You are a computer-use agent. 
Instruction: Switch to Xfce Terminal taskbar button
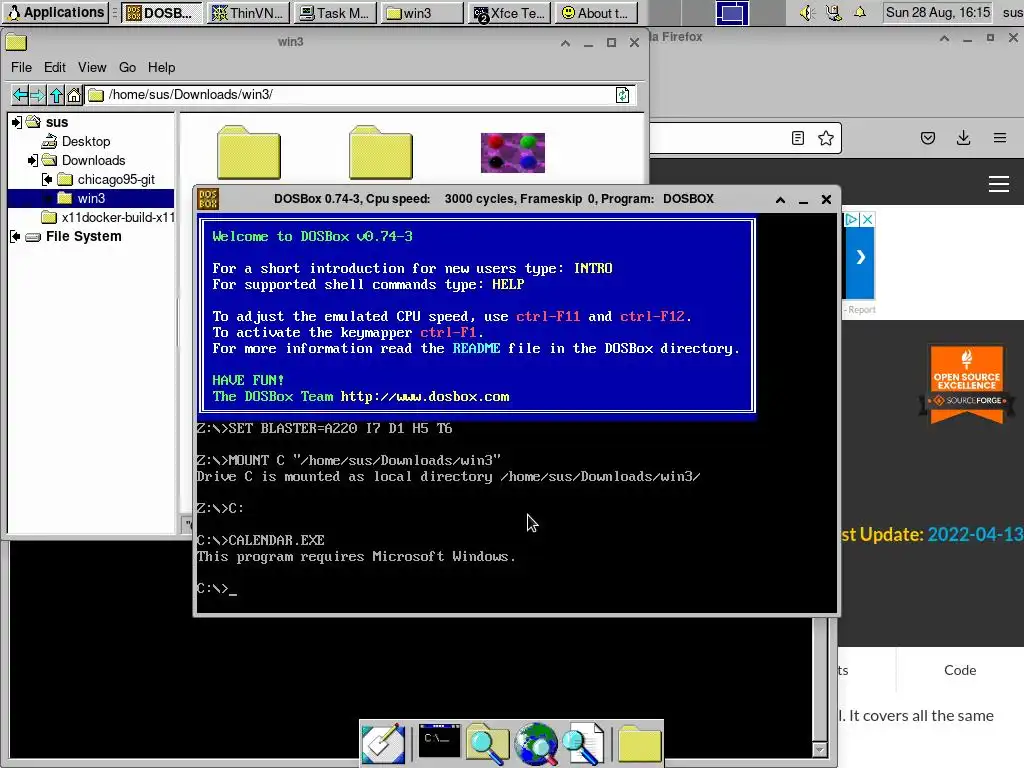tap(509, 13)
